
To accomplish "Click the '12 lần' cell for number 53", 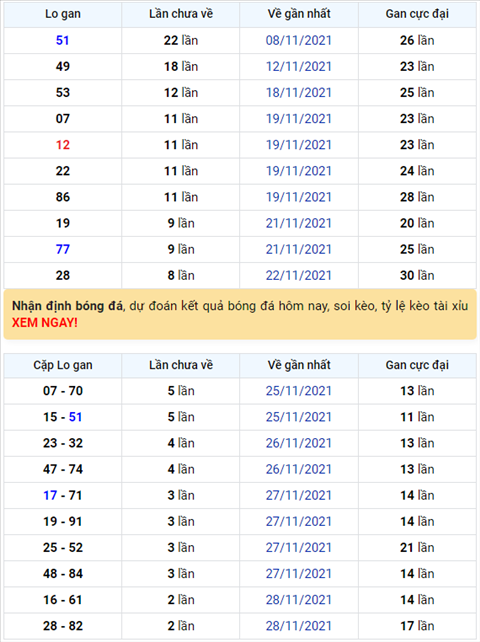I will [181, 93].
